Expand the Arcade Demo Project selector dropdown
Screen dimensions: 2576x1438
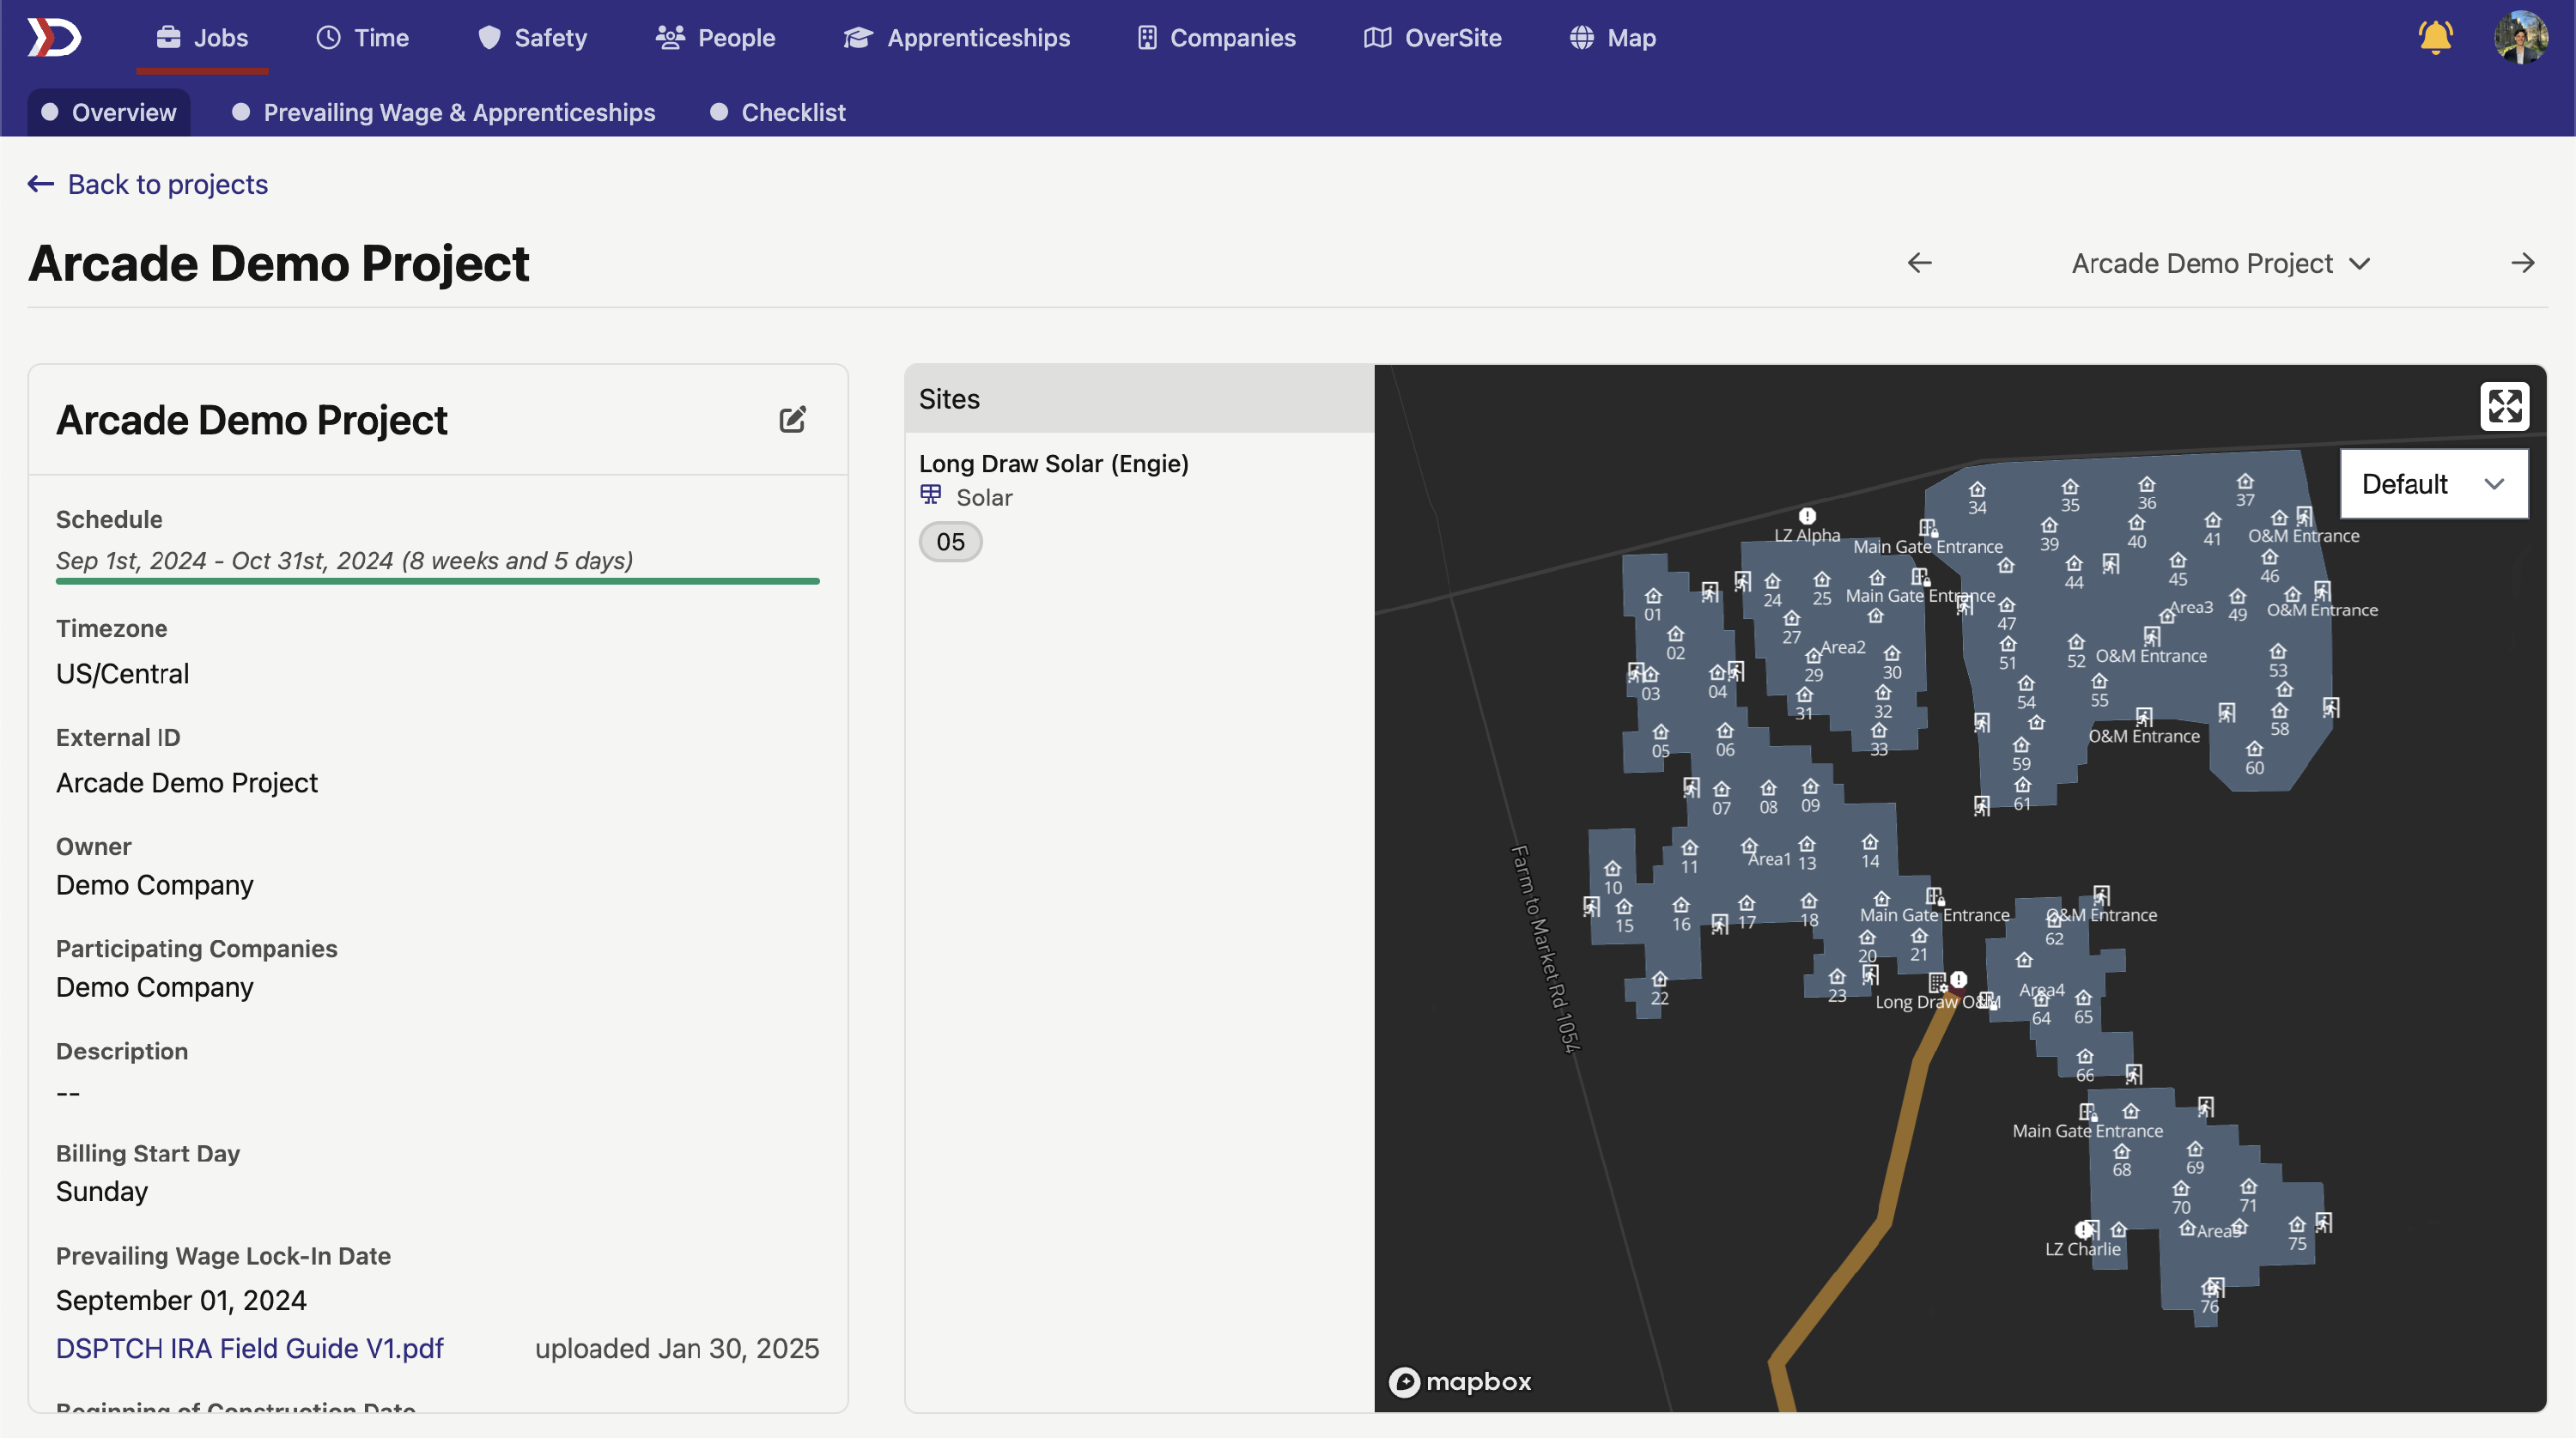click(2220, 263)
